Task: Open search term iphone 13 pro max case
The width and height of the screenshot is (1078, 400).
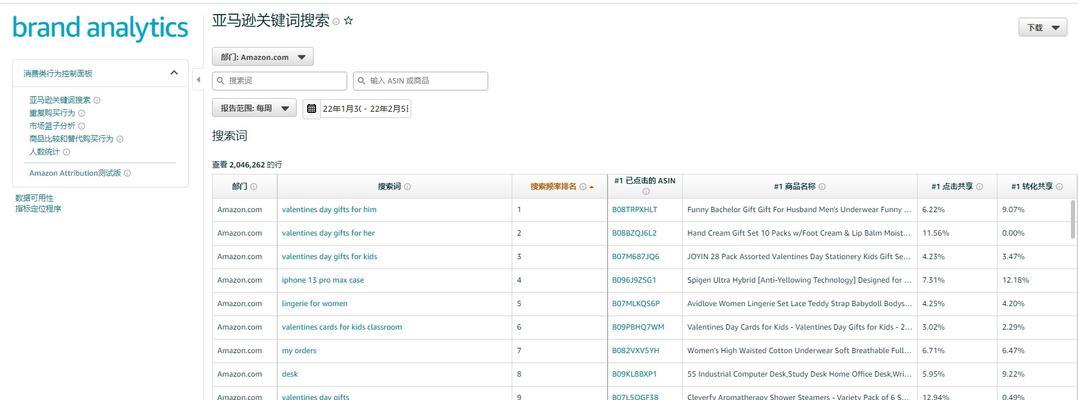Action: pos(323,280)
